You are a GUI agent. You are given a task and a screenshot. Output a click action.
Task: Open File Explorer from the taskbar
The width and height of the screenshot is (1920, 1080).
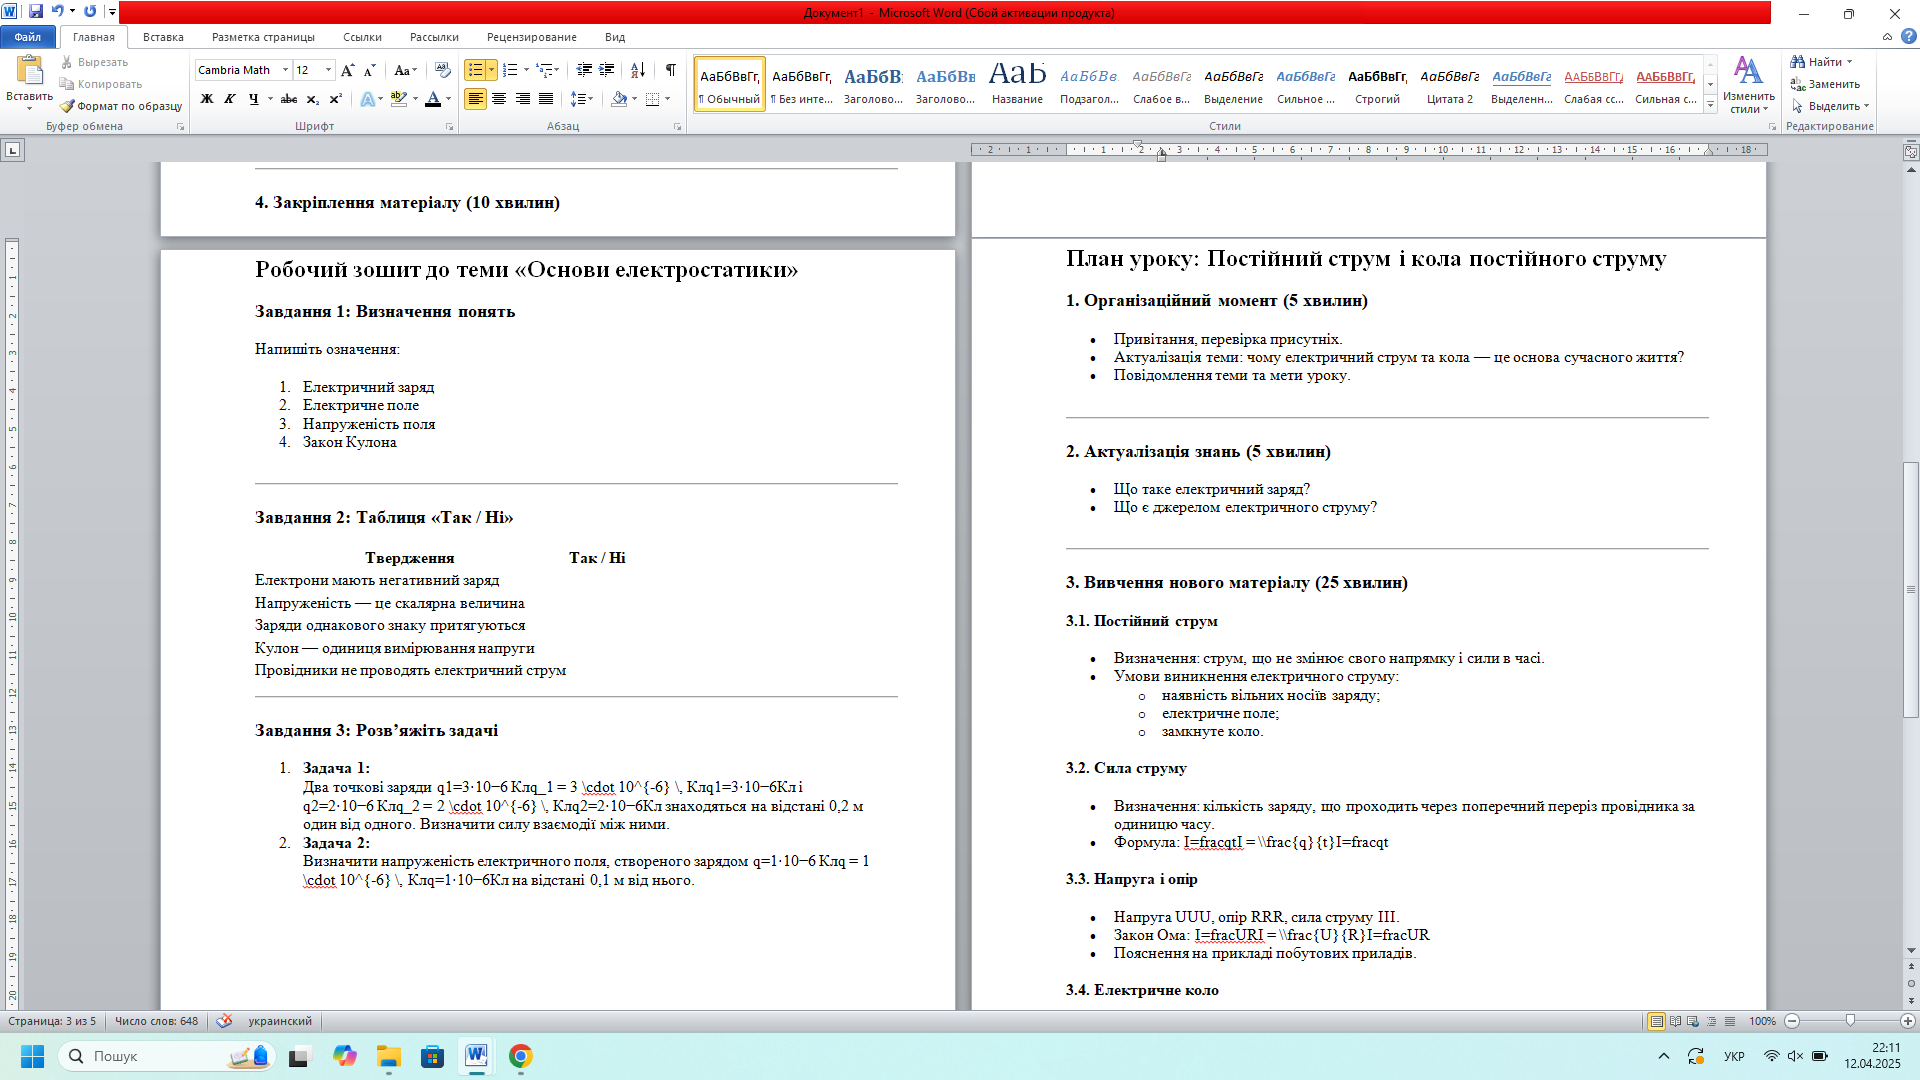[x=389, y=1056]
